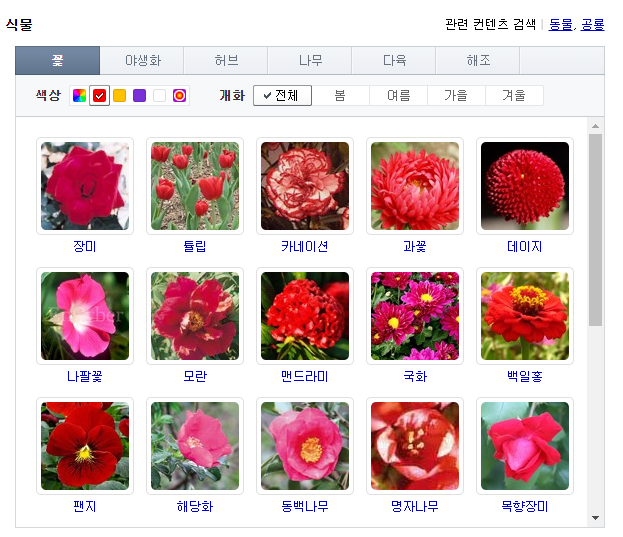Screen dimensions: 623x537
Task: Open the 과꽃 flower photo
Action: pyautogui.click(x=415, y=186)
